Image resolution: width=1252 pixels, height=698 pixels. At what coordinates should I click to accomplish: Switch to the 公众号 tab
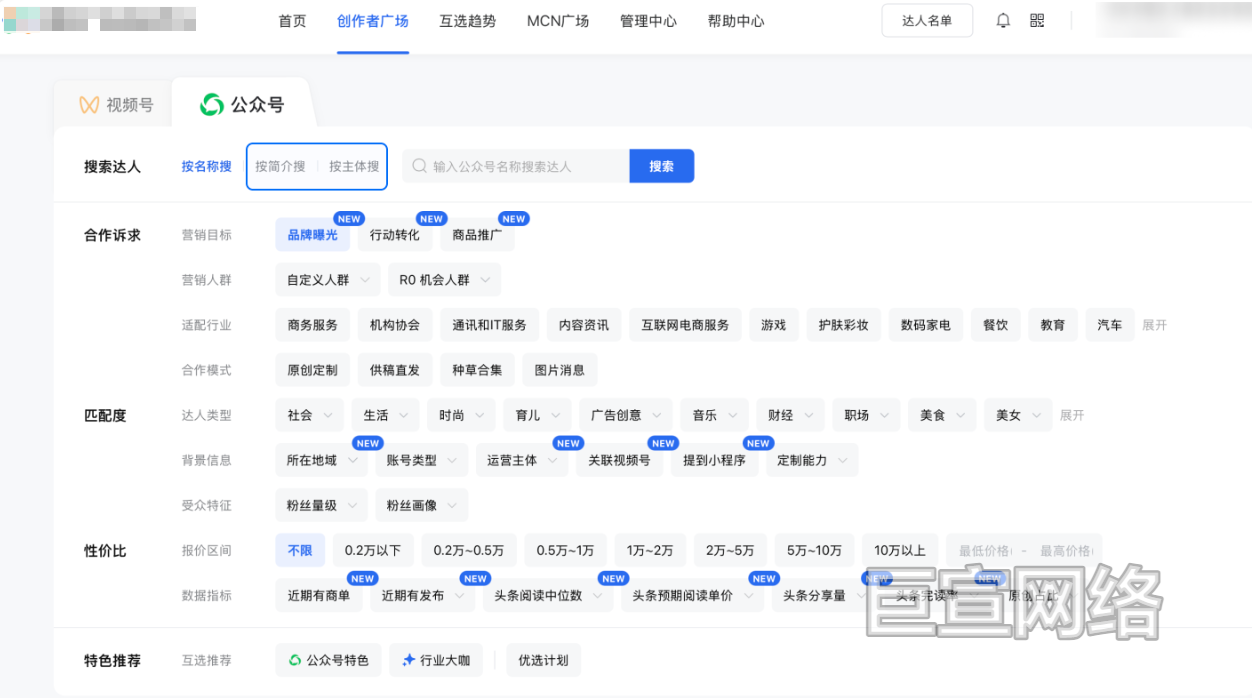pyautogui.click(x=242, y=104)
